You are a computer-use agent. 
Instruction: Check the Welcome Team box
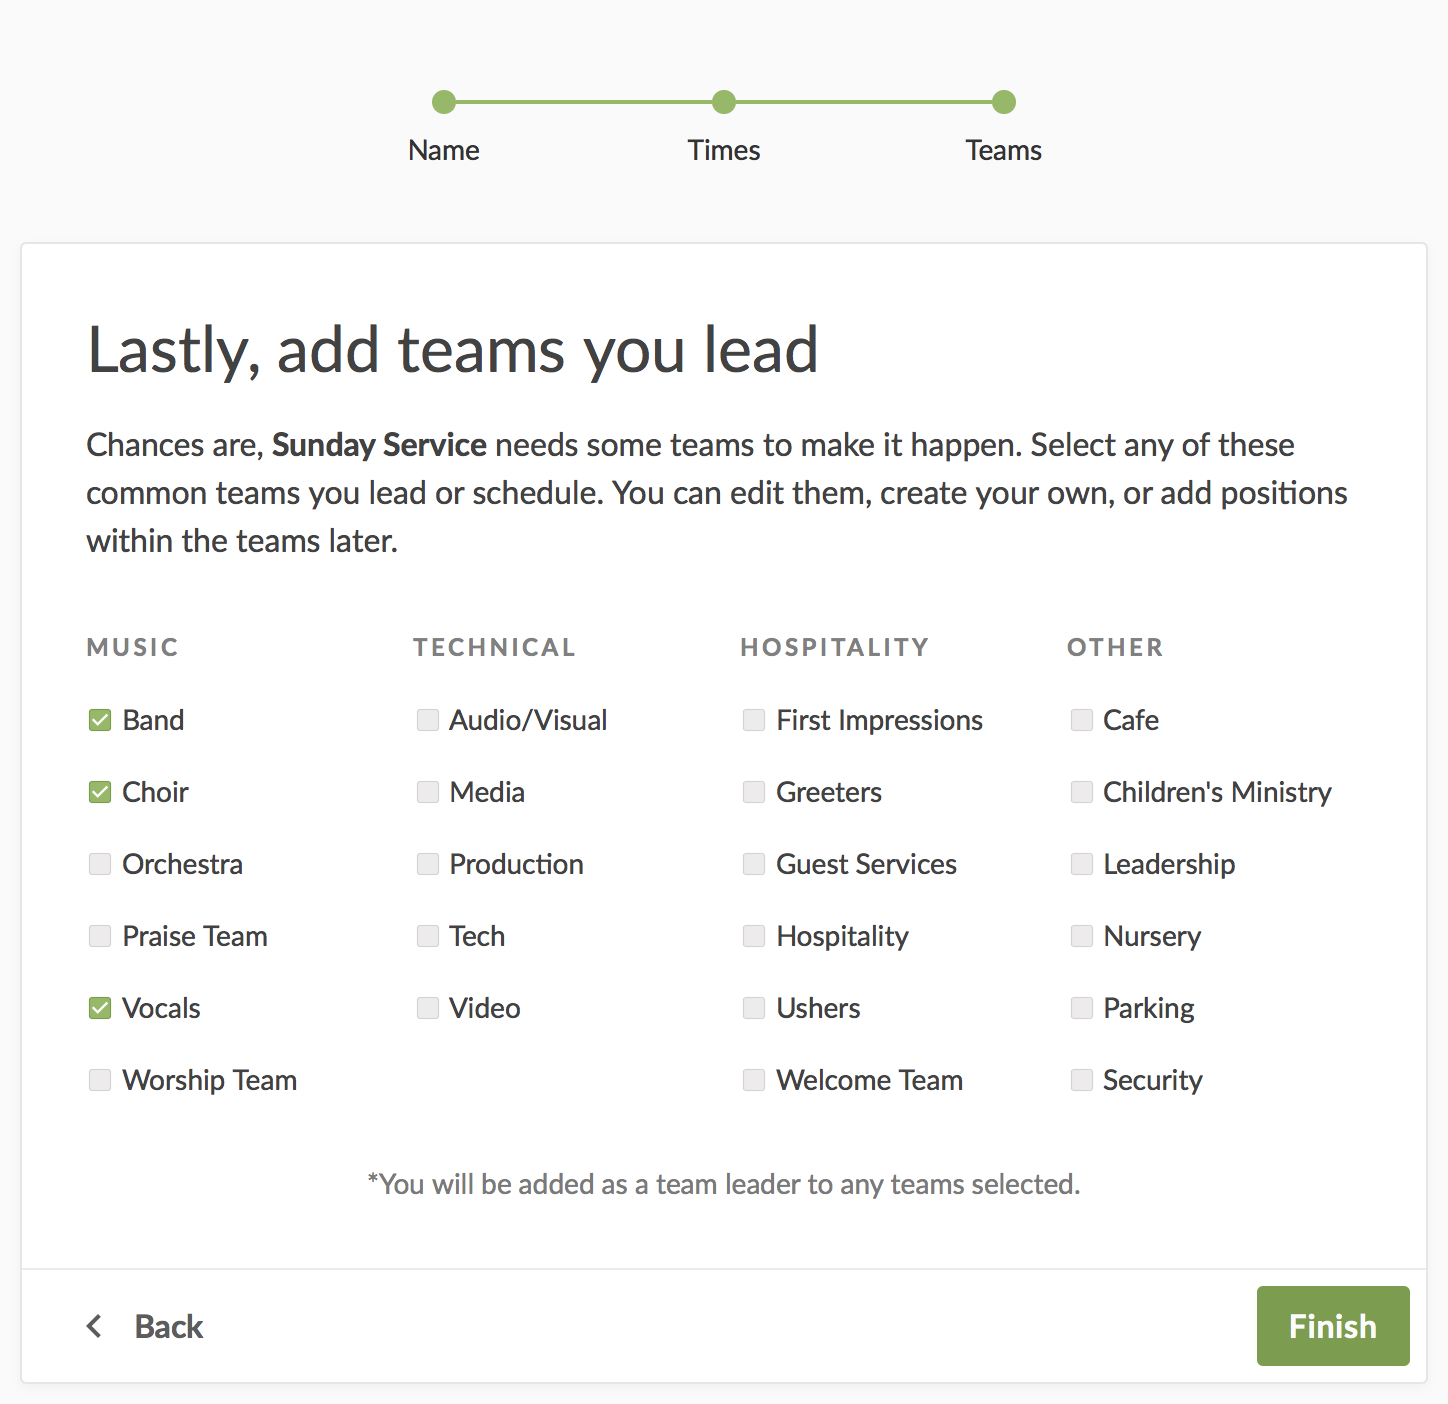pyautogui.click(x=754, y=1080)
